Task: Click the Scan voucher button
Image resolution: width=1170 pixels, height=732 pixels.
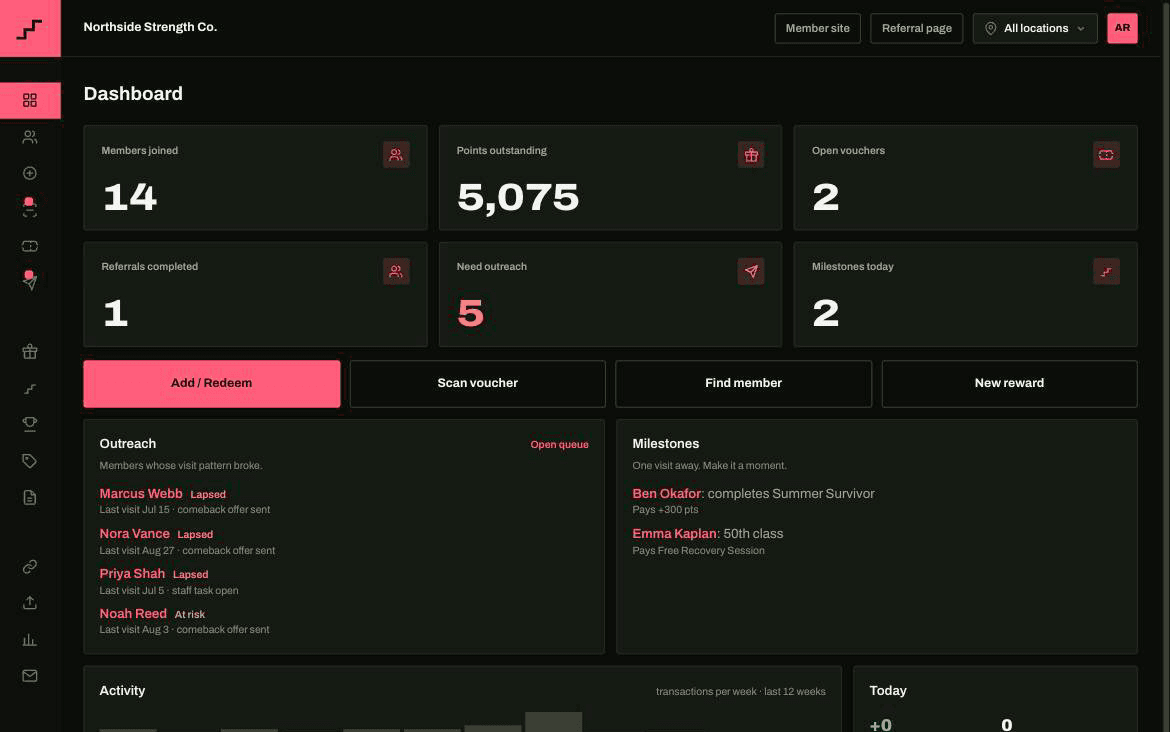Action: tap(478, 384)
